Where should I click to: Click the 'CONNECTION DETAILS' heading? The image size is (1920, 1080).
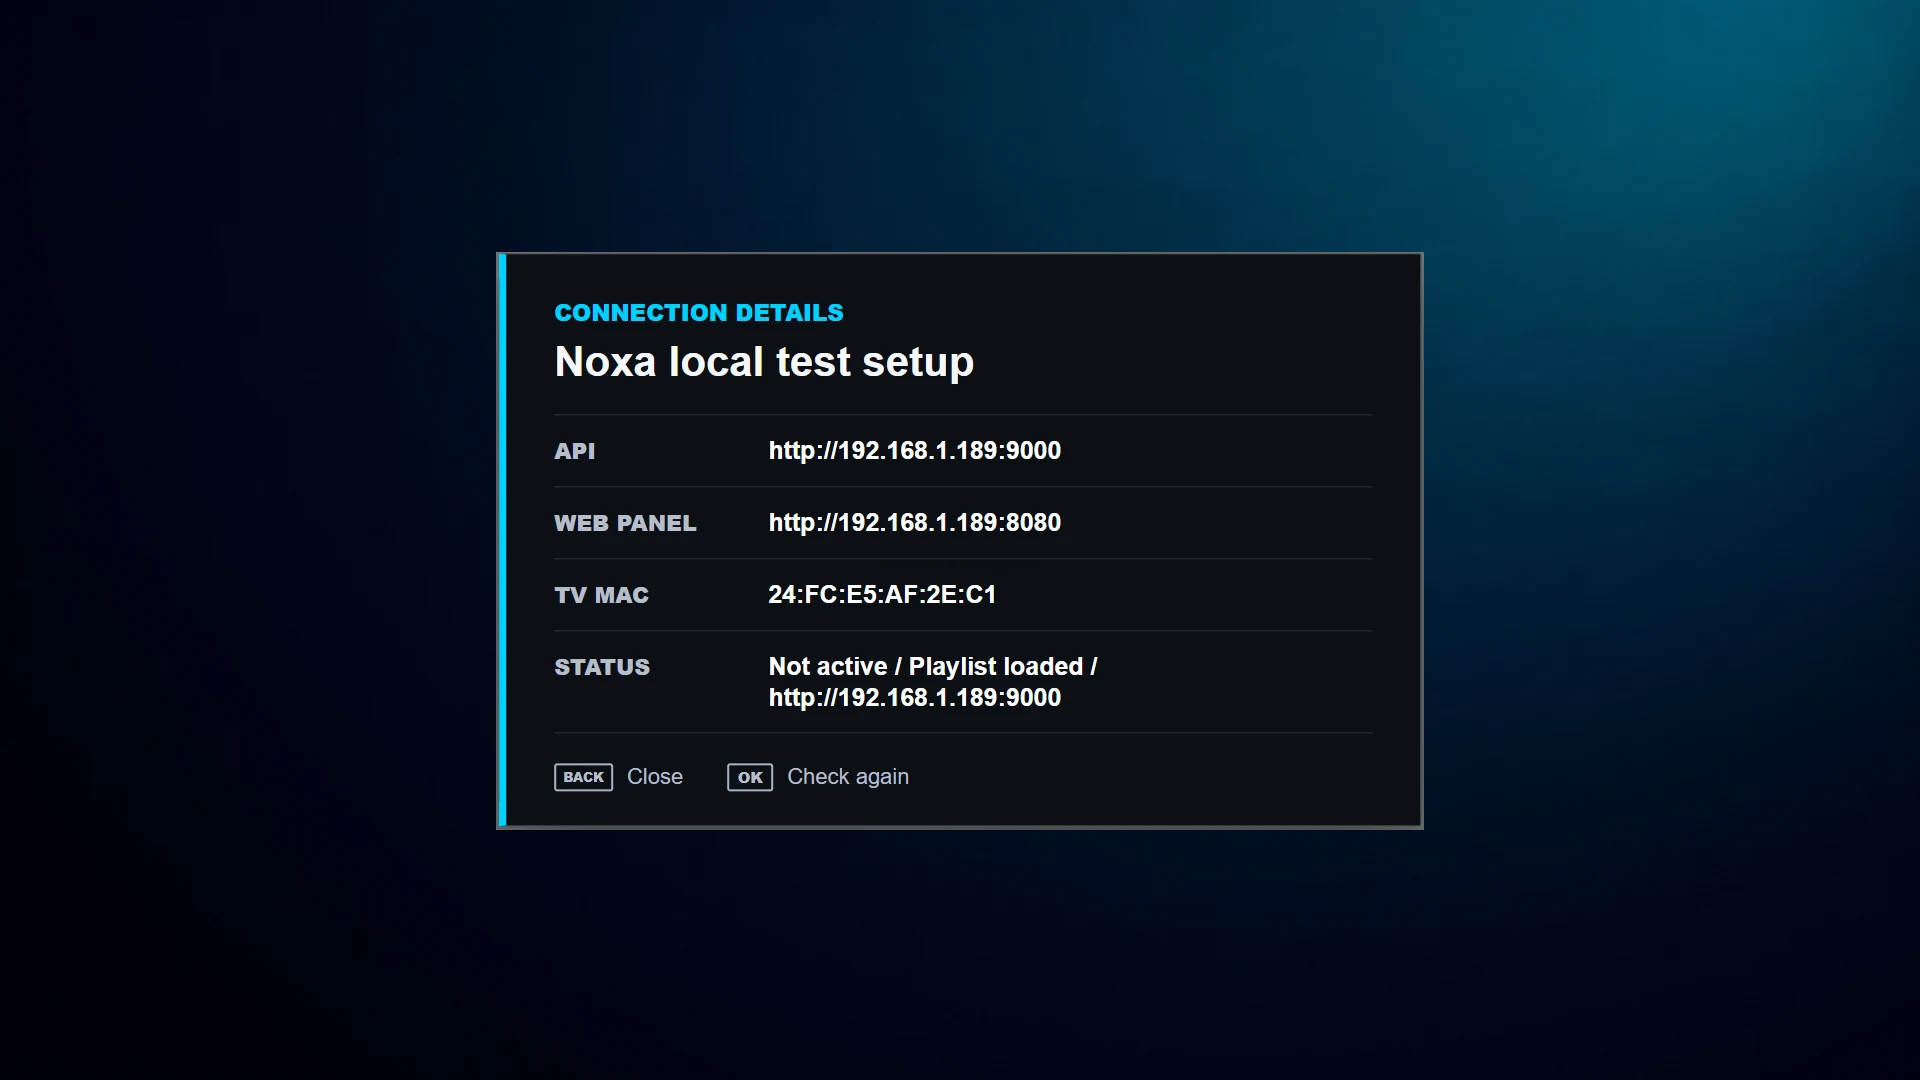pyautogui.click(x=699, y=313)
